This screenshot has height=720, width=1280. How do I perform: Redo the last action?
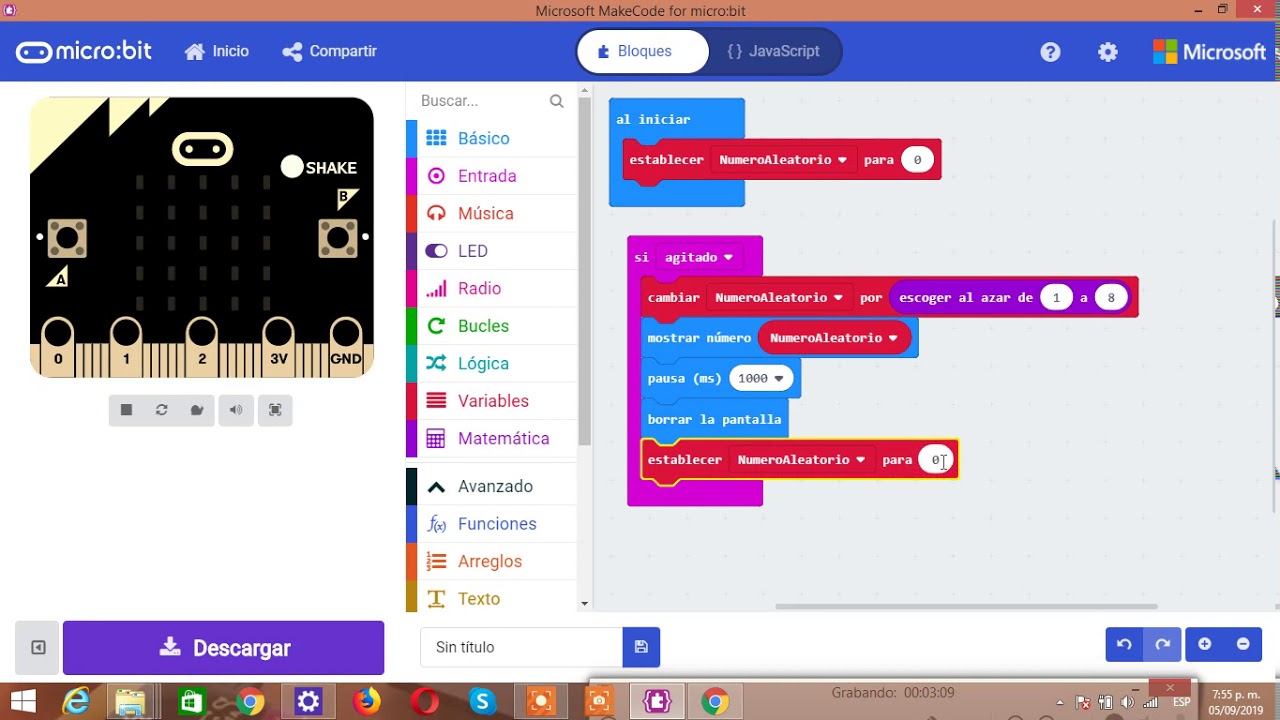(x=1162, y=645)
